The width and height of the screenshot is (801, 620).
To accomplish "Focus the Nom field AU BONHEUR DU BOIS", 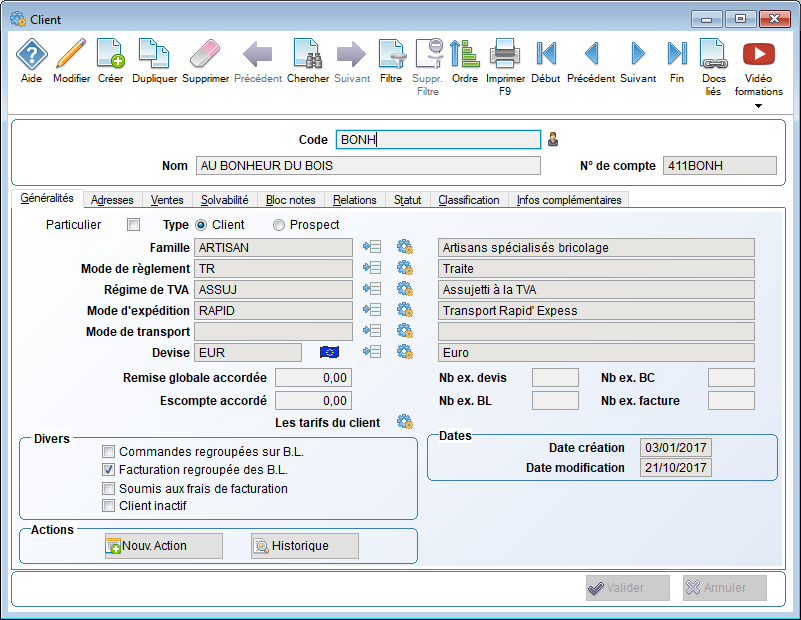I will [x=368, y=165].
